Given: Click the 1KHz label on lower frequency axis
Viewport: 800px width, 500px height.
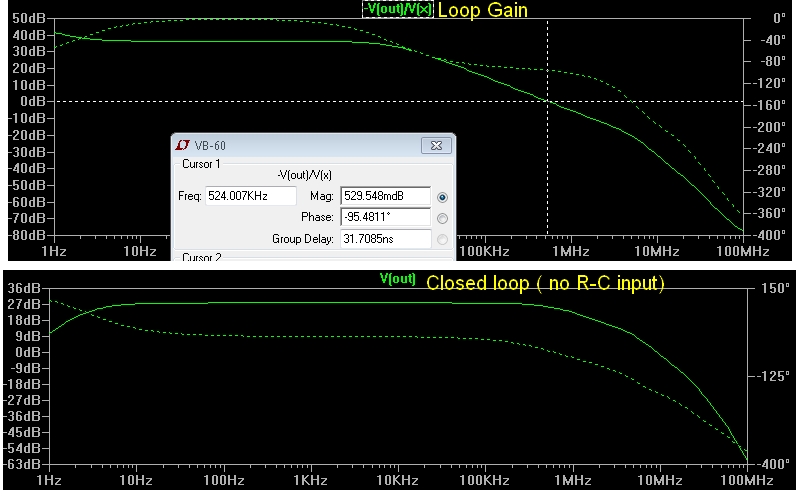Looking at the screenshot, I should pos(310,480).
